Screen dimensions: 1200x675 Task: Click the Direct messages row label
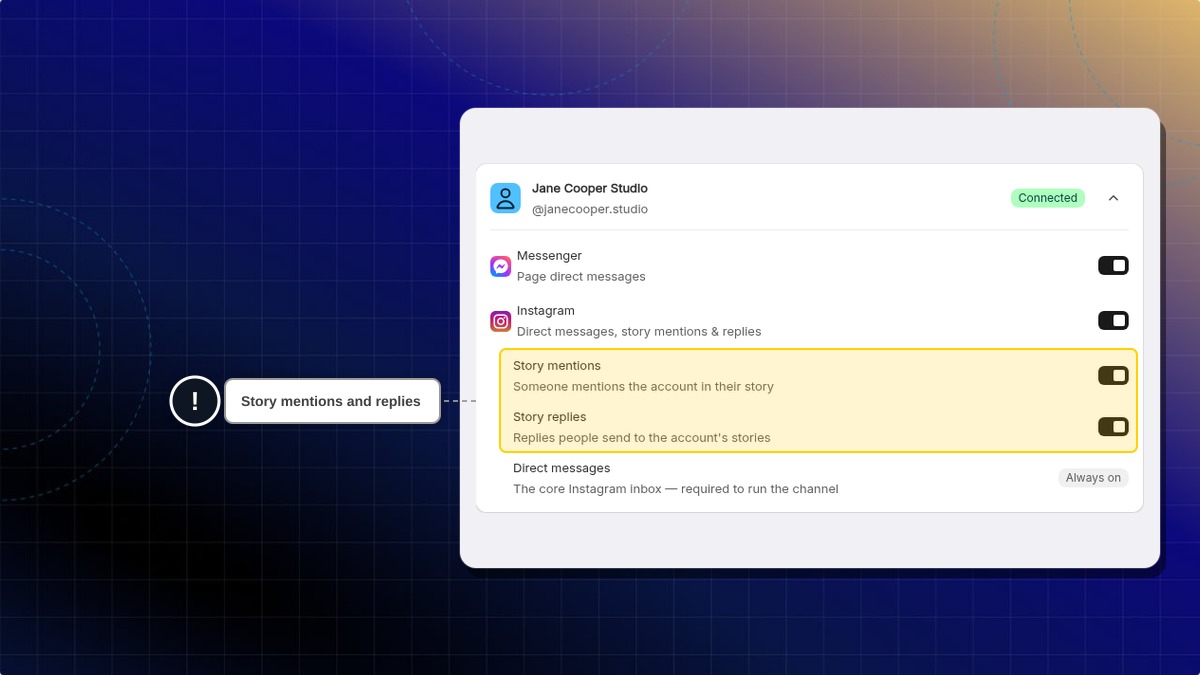[562, 468]
